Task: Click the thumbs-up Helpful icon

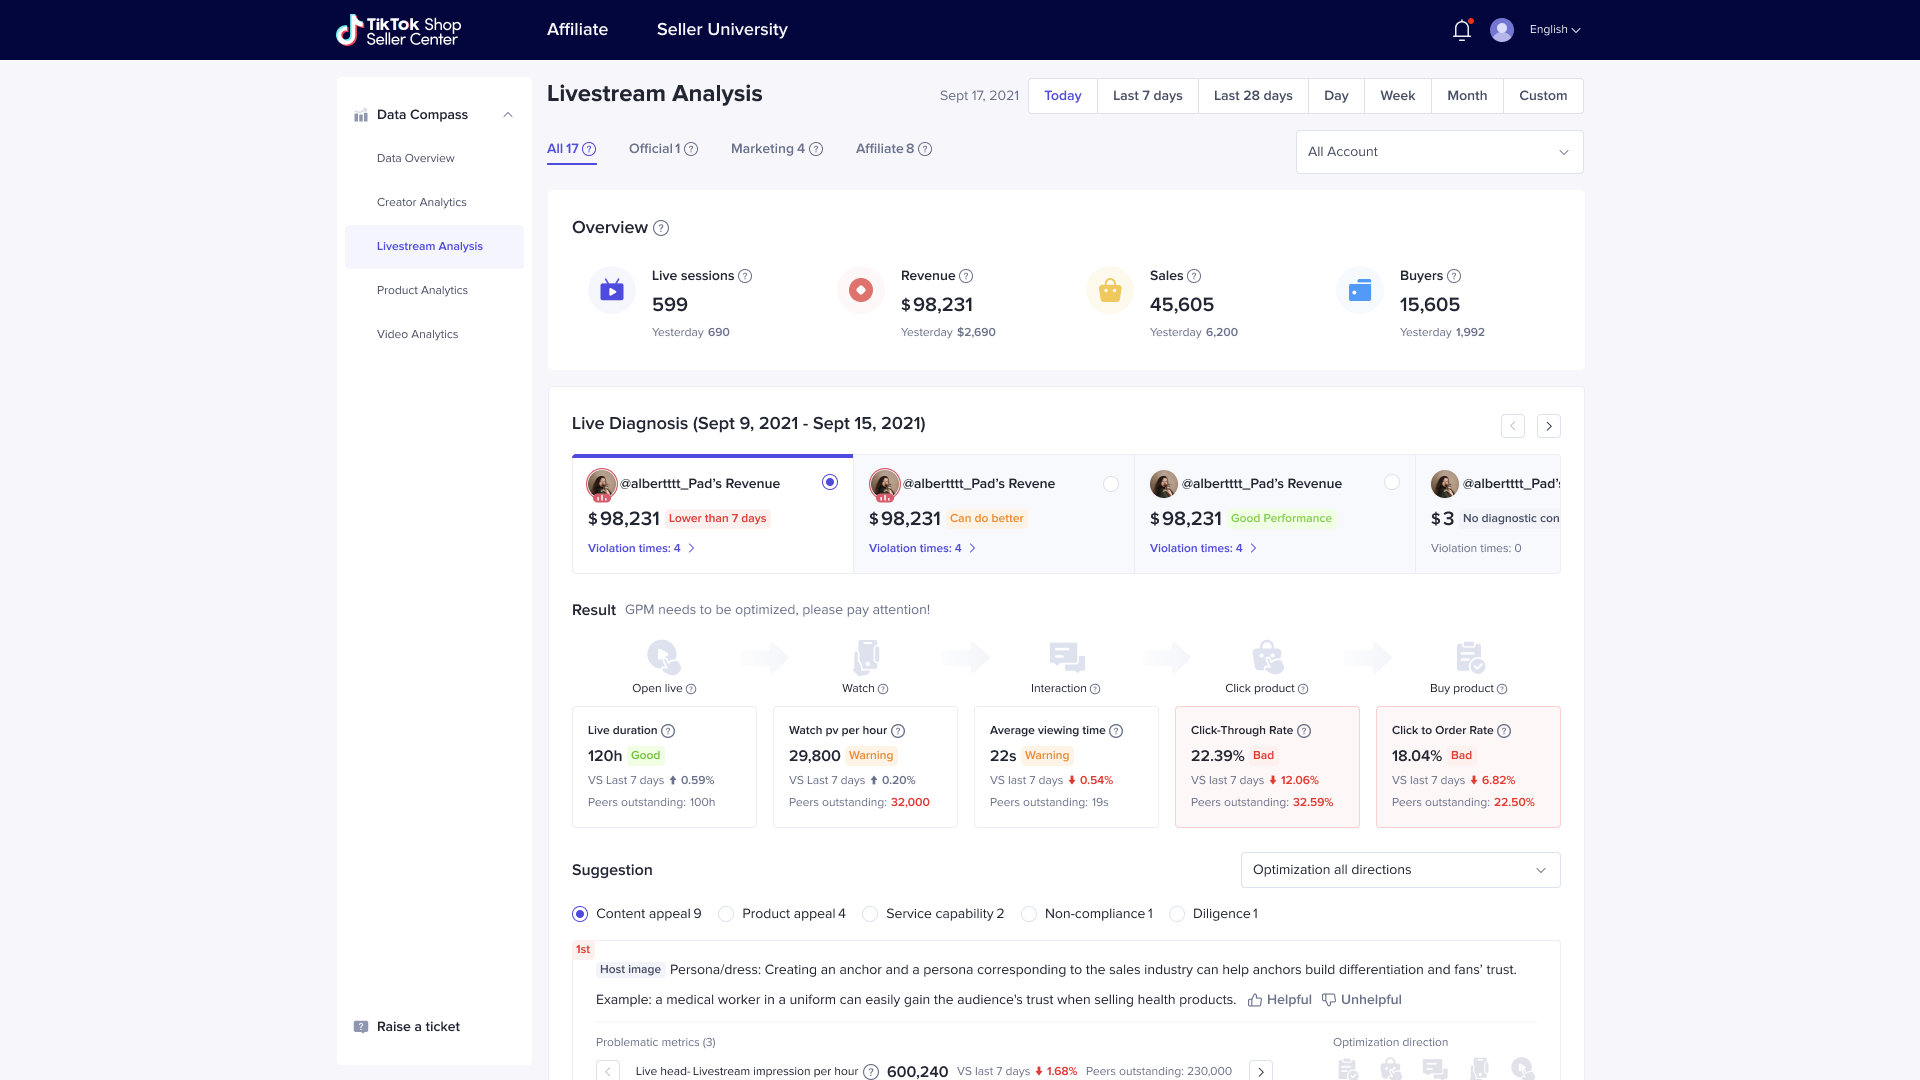Action: (1255, 1000)
